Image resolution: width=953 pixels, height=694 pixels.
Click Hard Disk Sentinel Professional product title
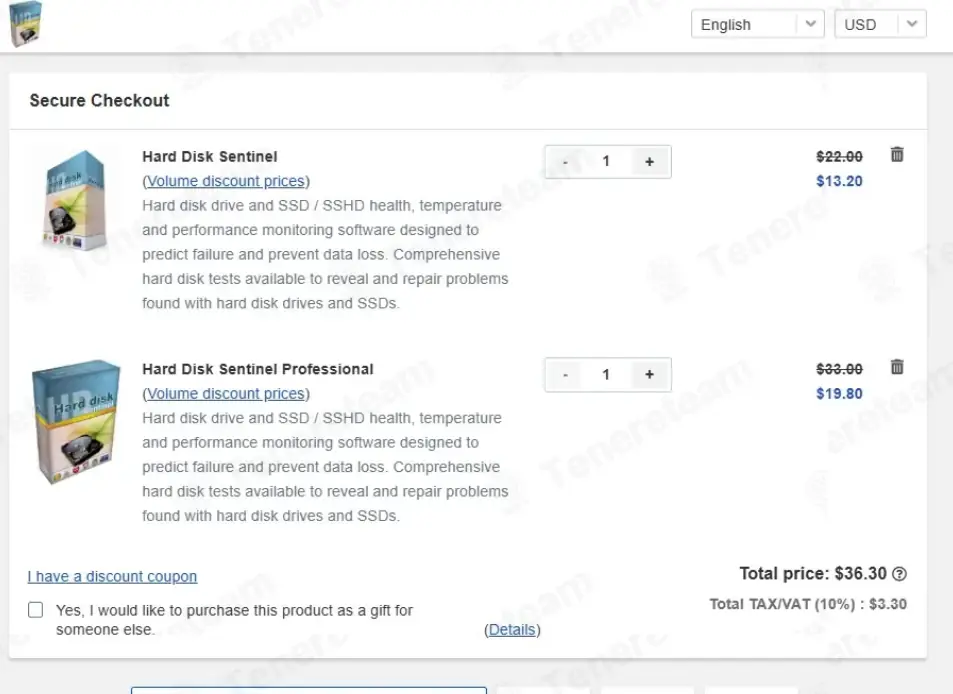(x=258, y=369)
